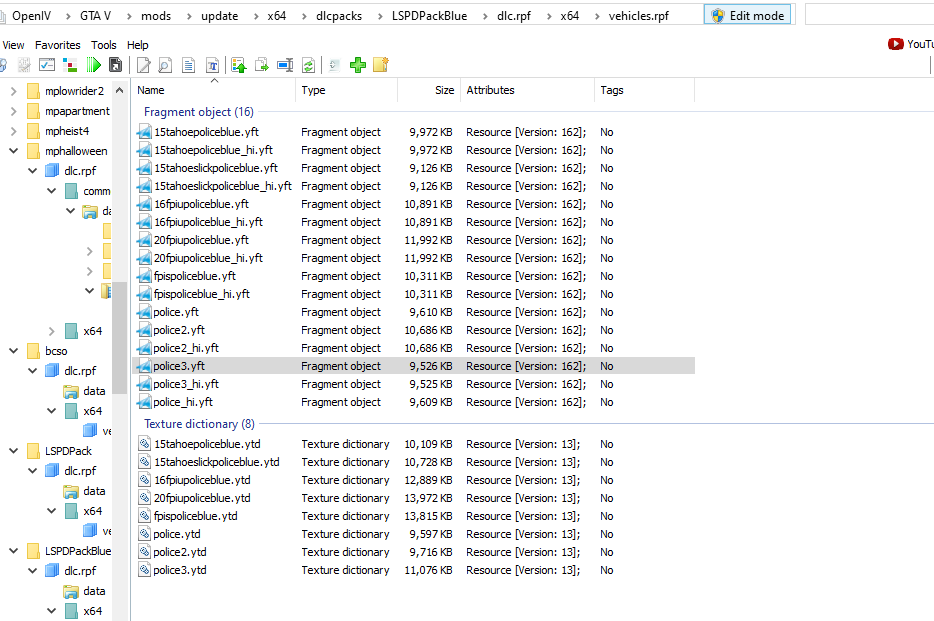
Task: Collapse the mphalloween folder node
Action: tap(13, 151)
